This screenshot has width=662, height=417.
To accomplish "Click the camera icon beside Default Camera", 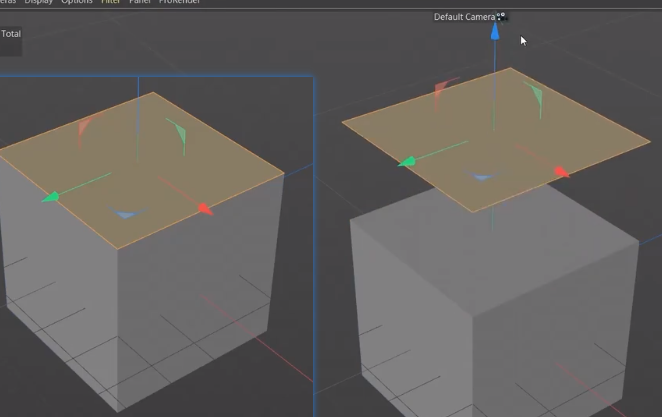I will coord(501,17).
